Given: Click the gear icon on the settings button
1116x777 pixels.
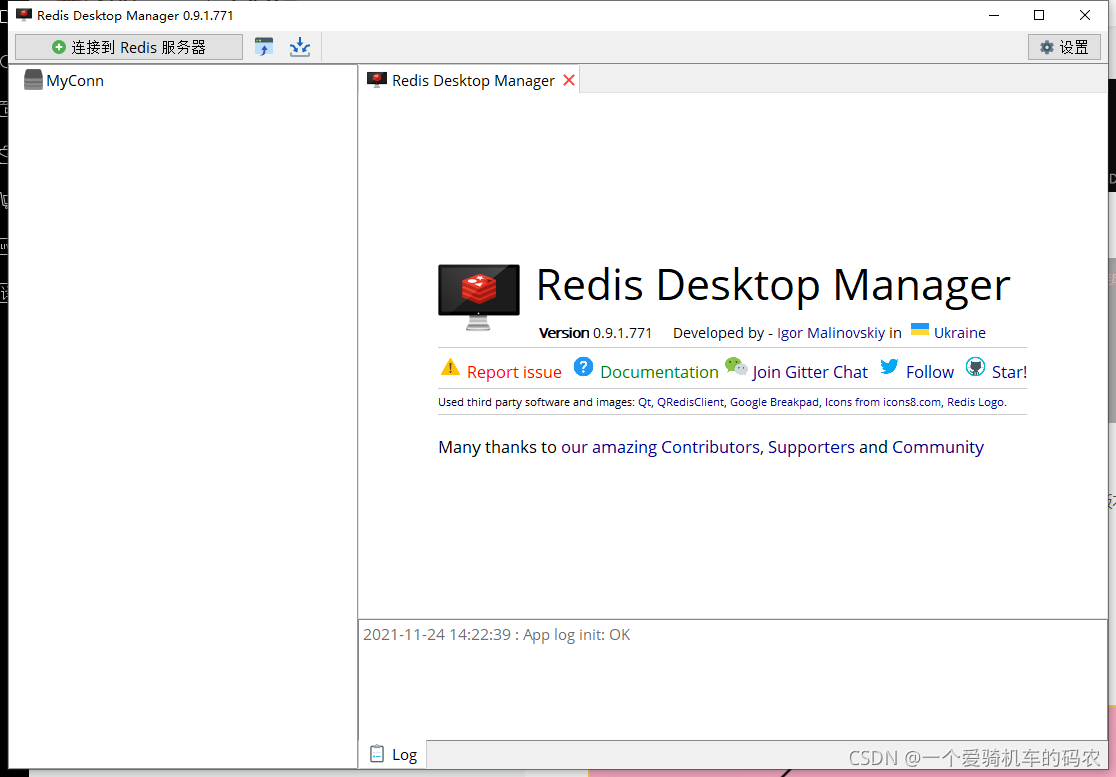Looking at the screenshot, I should coord(1046,48).
